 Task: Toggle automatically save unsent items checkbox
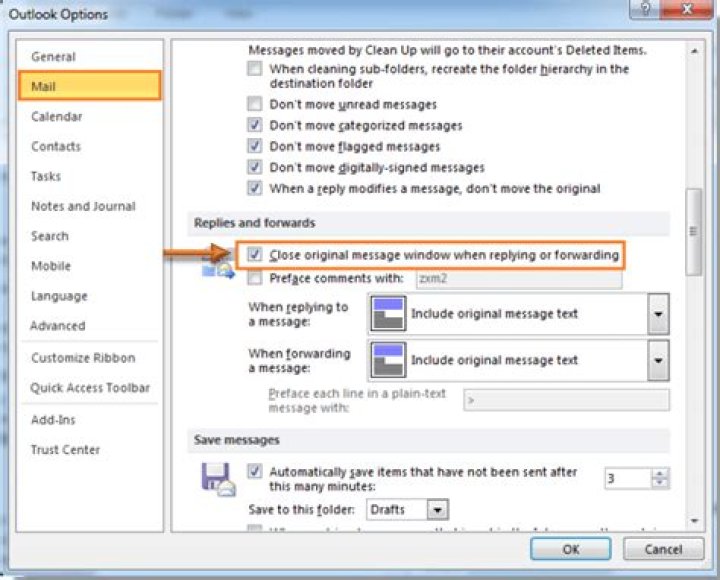[x=255, y=471]
